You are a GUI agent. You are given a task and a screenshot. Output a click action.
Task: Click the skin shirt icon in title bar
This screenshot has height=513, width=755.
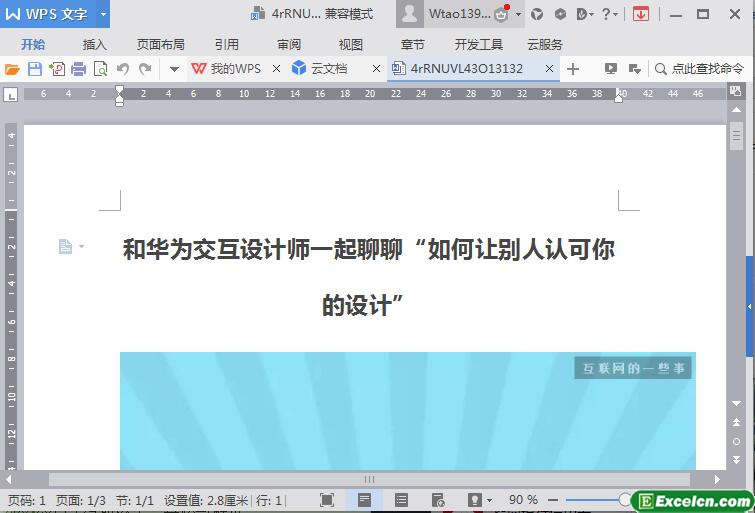(x=537, y=14)
